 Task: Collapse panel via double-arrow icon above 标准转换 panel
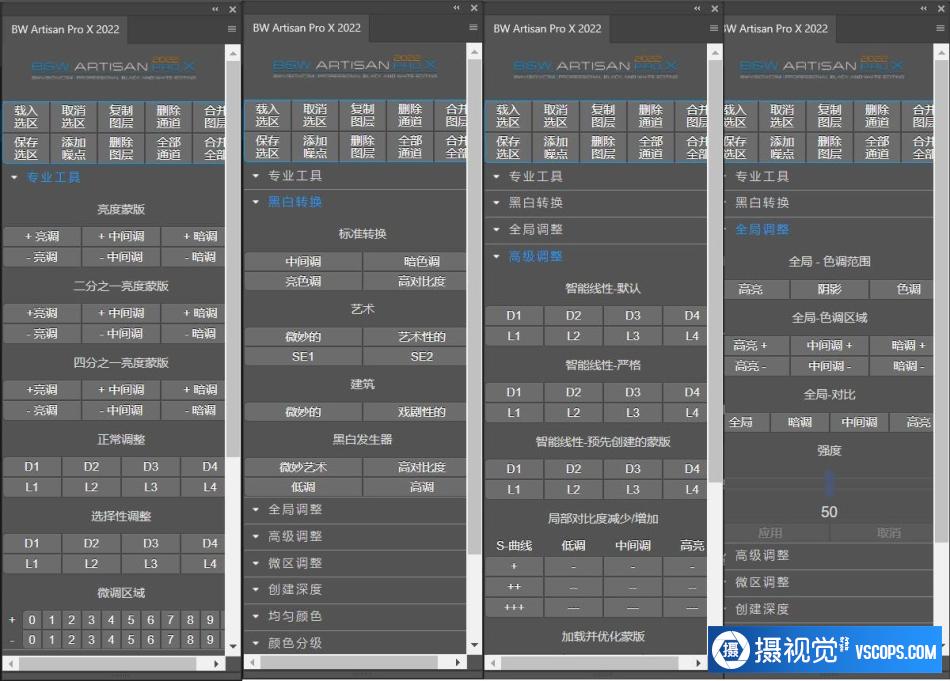point(456,8)
